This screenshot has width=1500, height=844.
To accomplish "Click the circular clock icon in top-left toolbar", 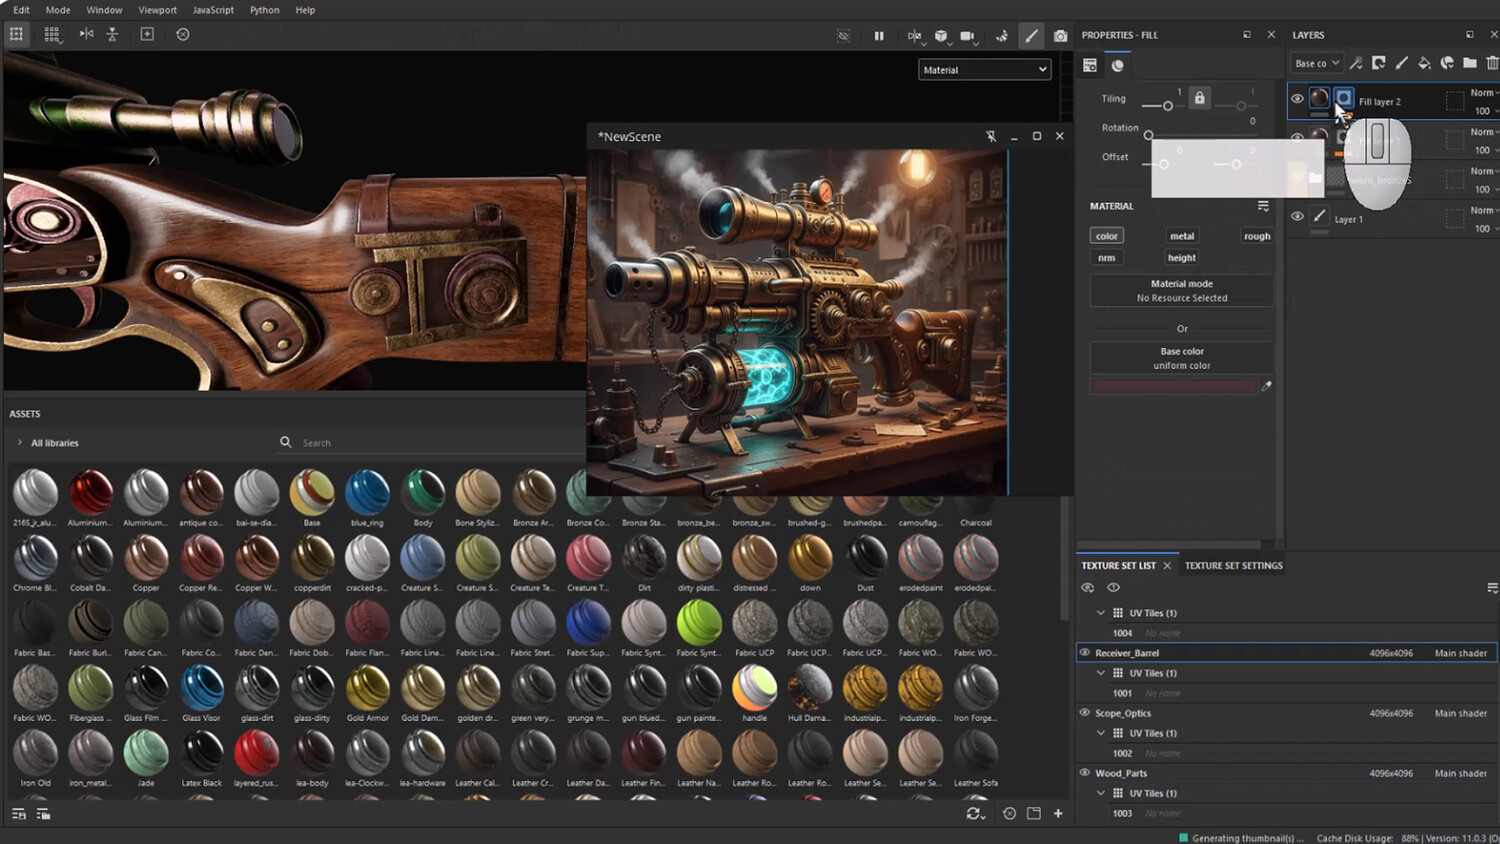I will (x=182, y=34).
